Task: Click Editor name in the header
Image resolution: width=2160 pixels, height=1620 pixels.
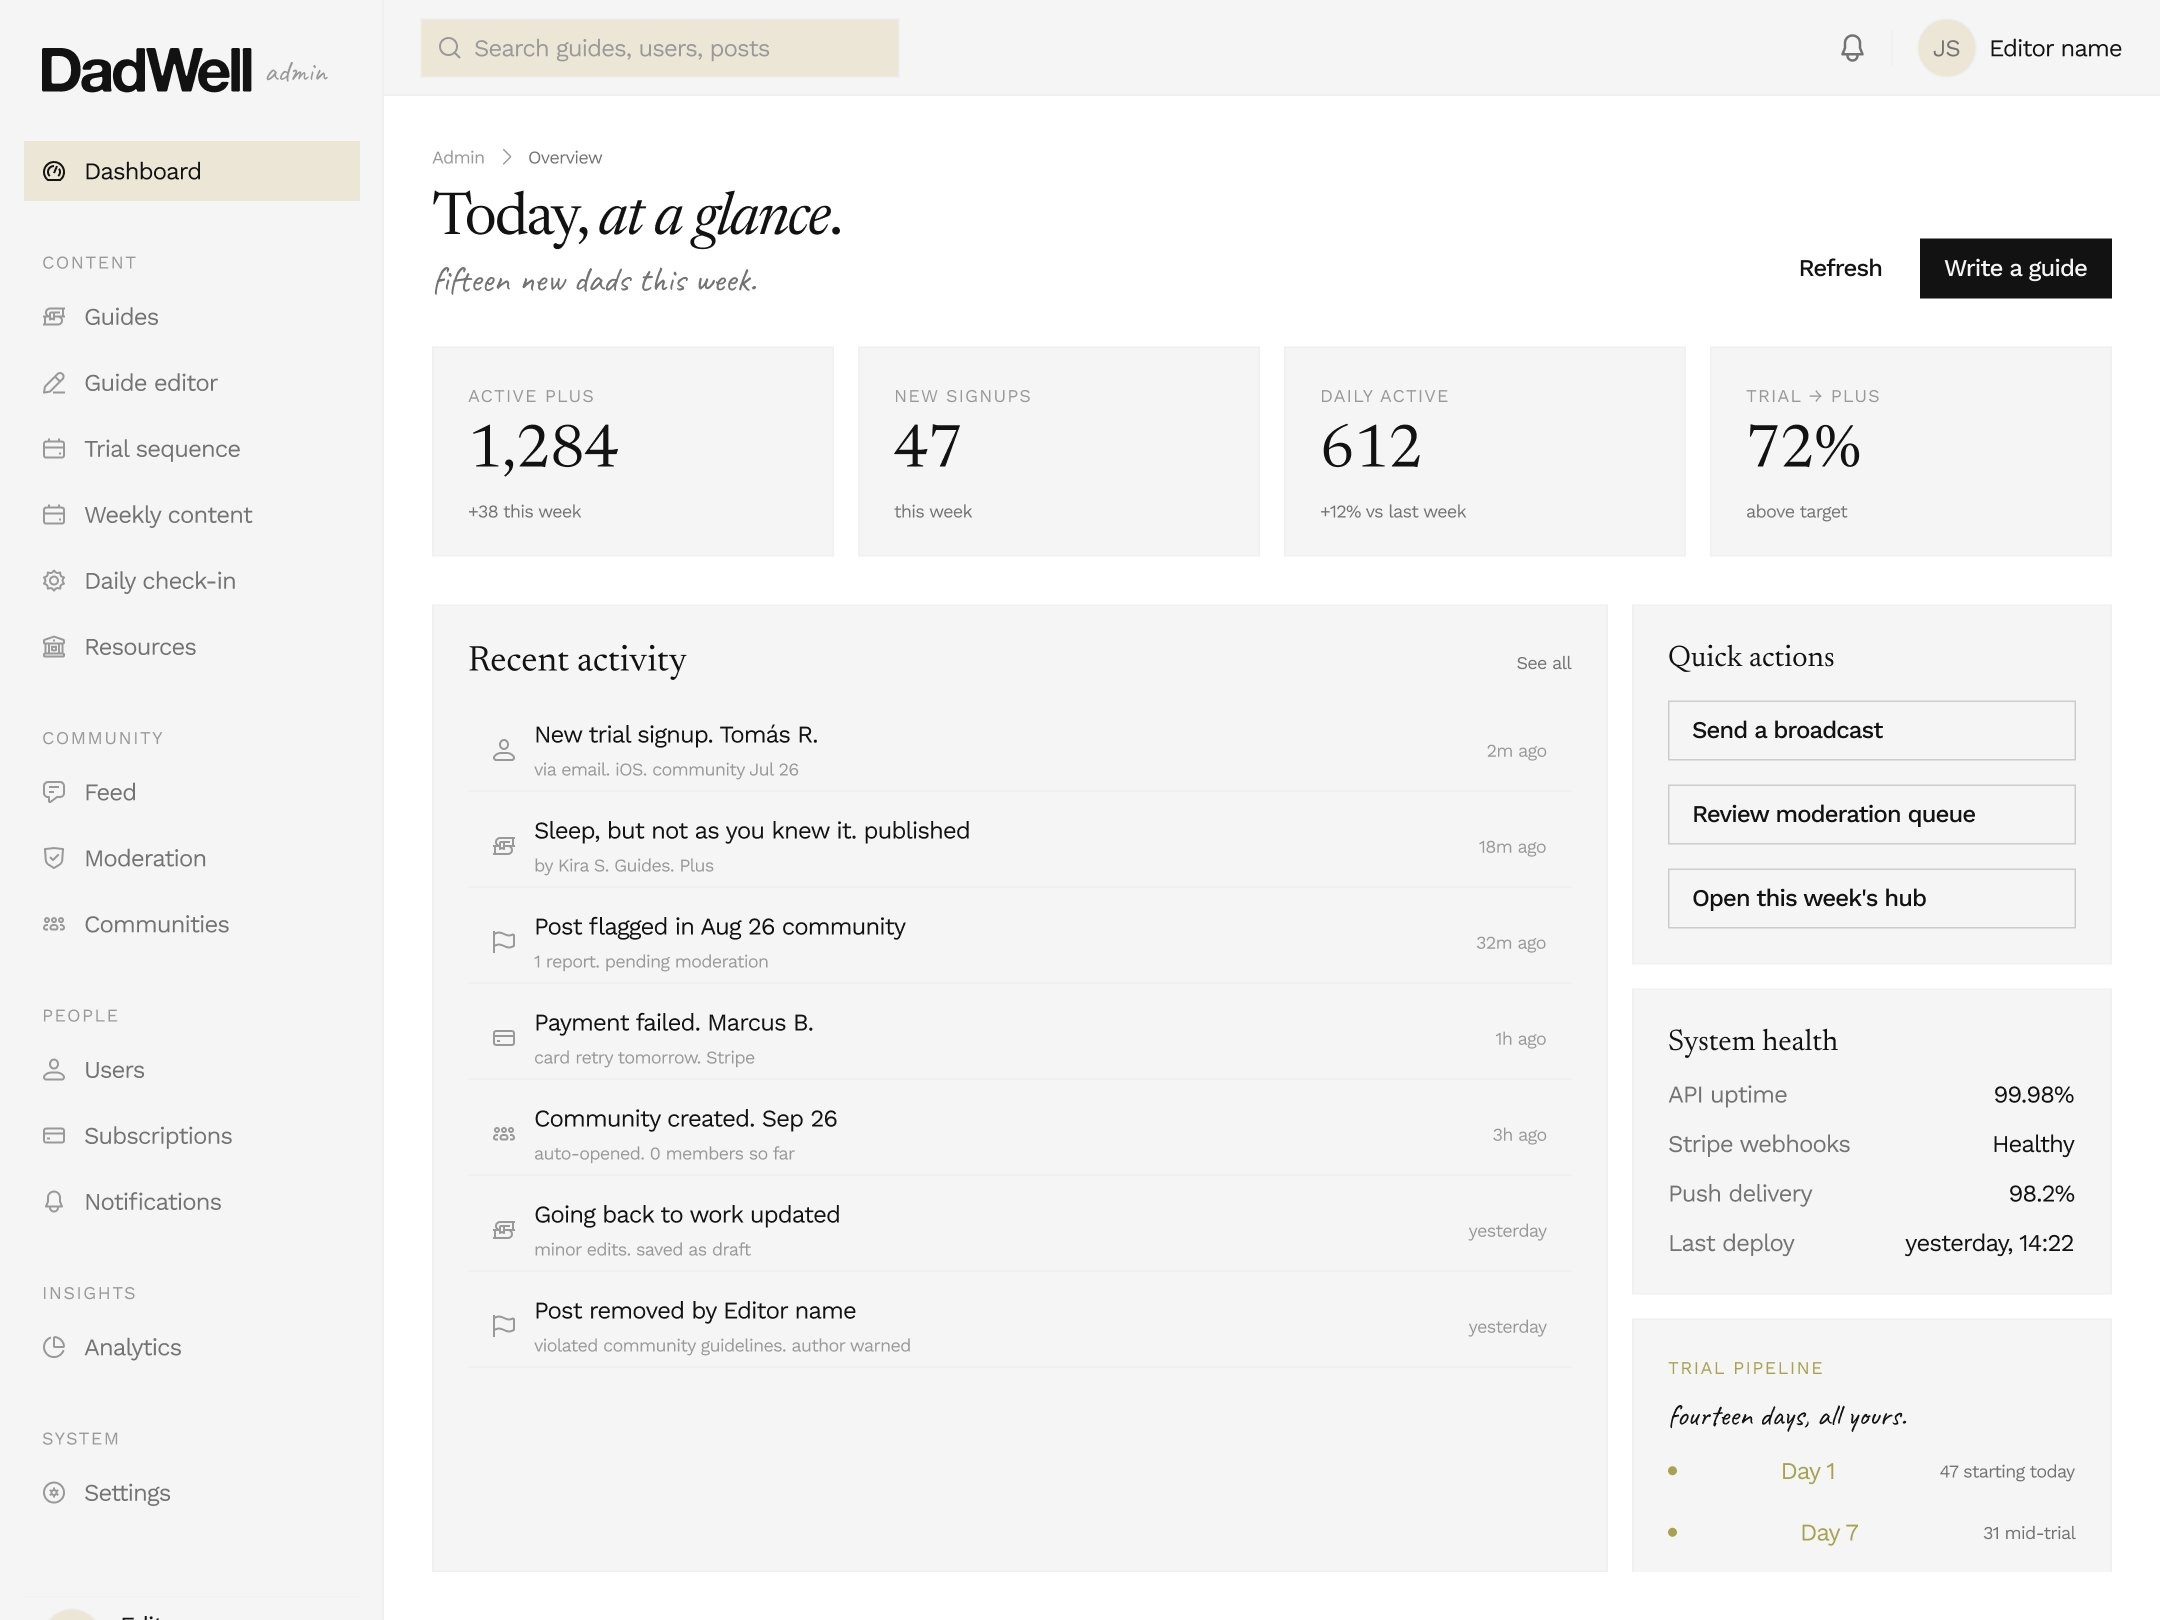Action: [x=2055, y=48]
